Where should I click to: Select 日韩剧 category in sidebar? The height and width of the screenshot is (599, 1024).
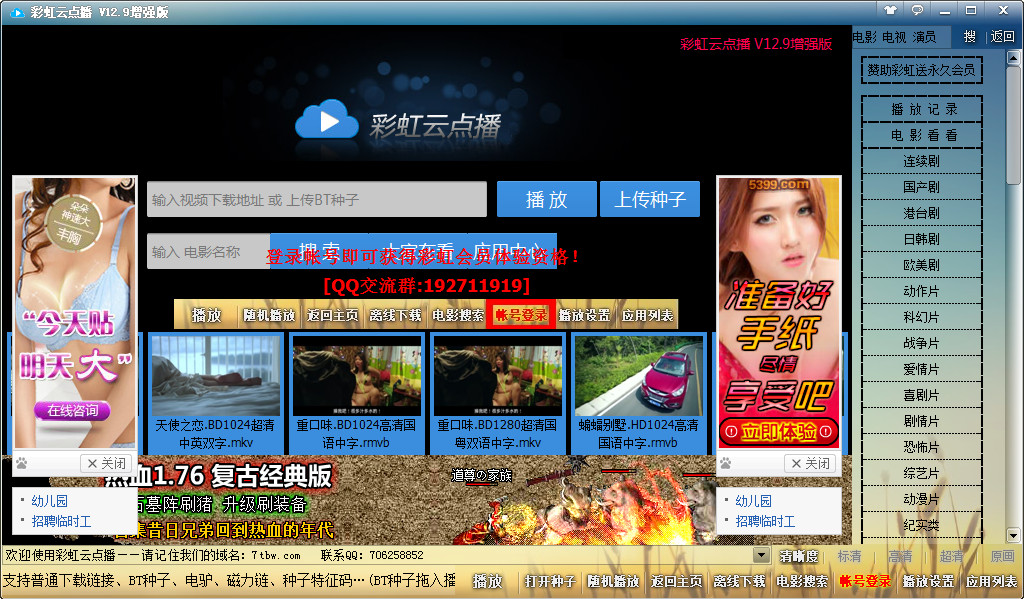click(x=921, y=240)
